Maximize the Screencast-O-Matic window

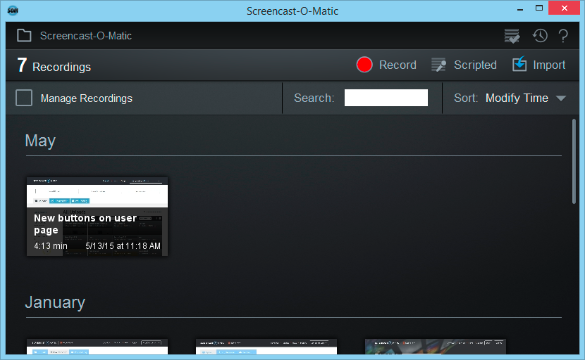[x=539, y=8]
